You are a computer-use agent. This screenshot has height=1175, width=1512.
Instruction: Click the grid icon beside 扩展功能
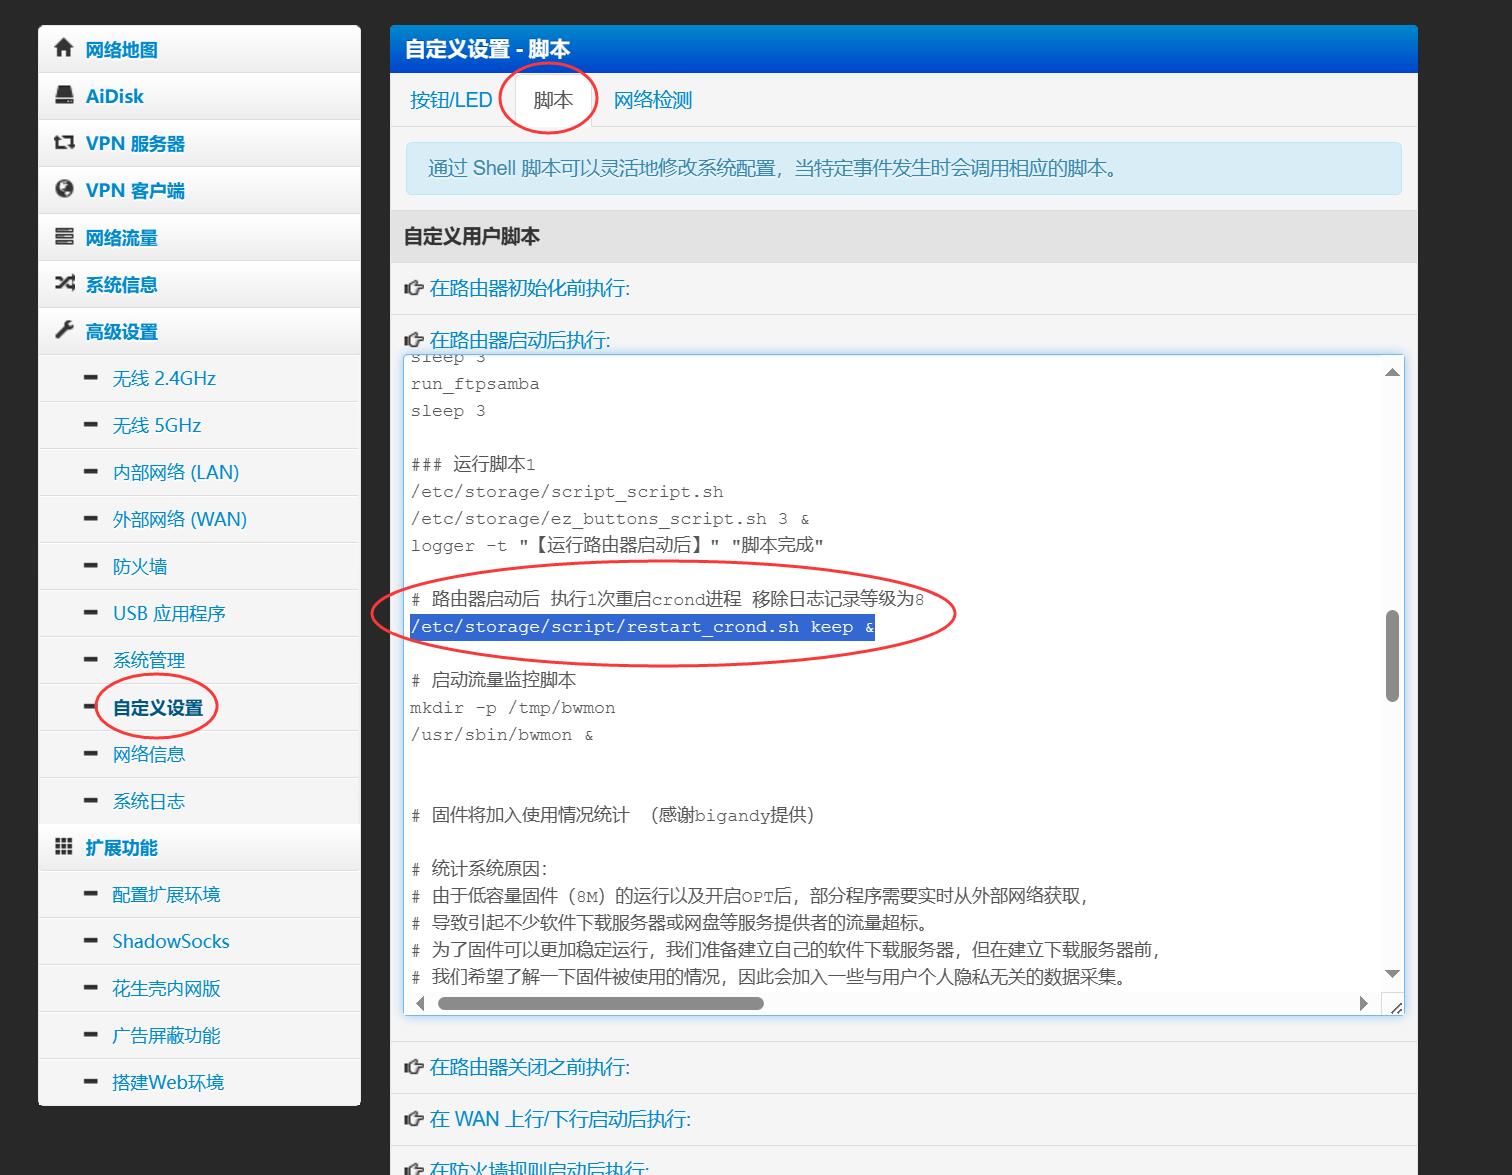pyautogui.click(x=64, y=847)
